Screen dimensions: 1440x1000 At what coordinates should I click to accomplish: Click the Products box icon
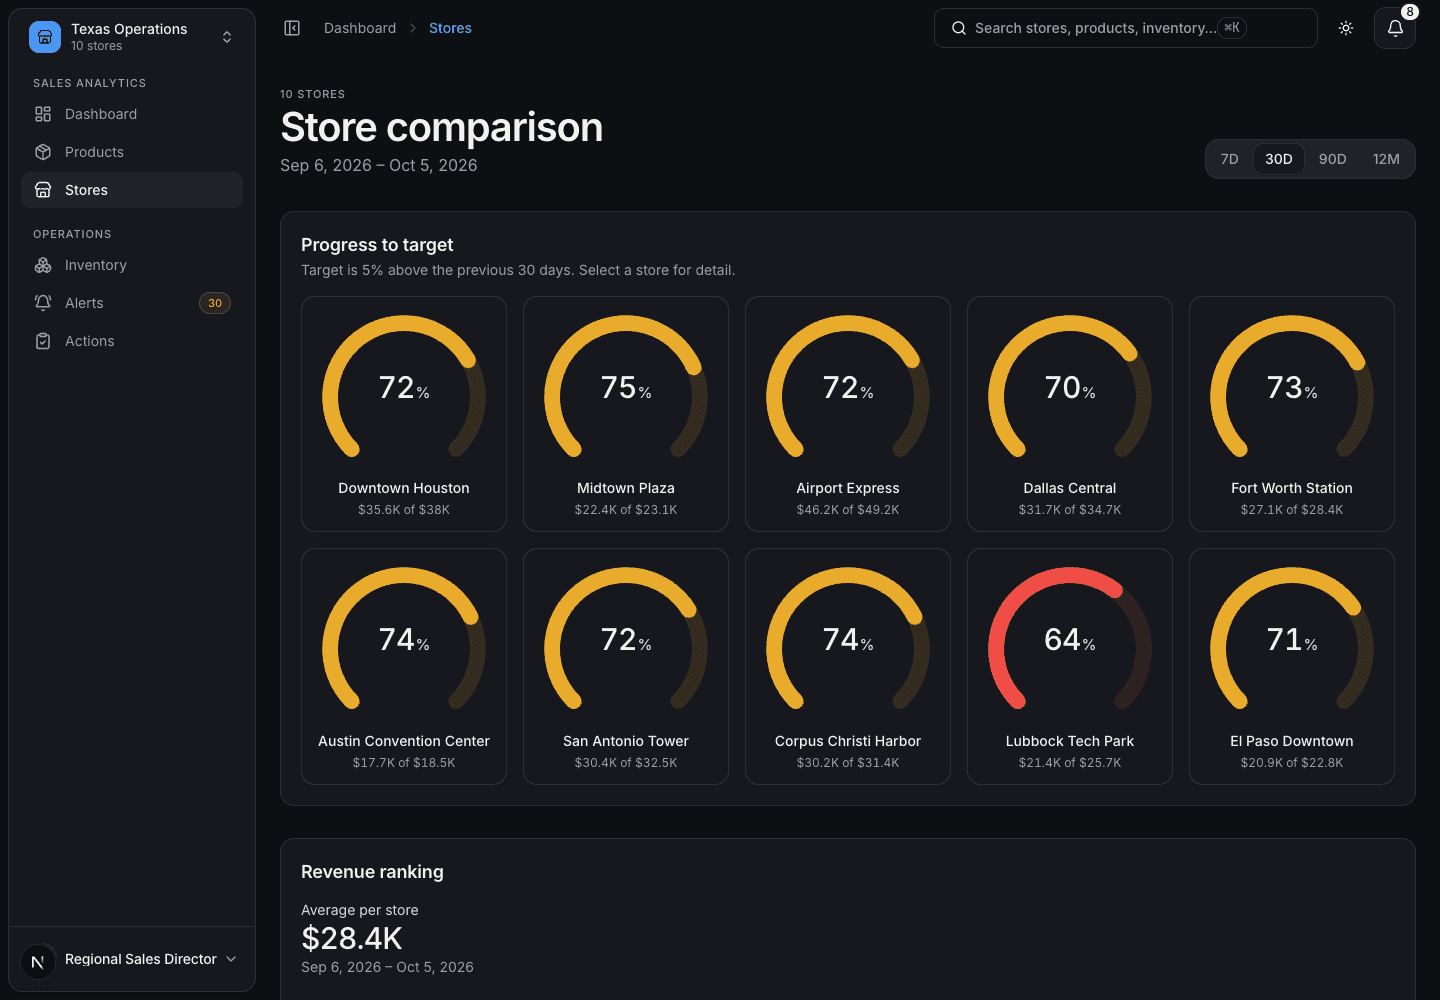43,152
